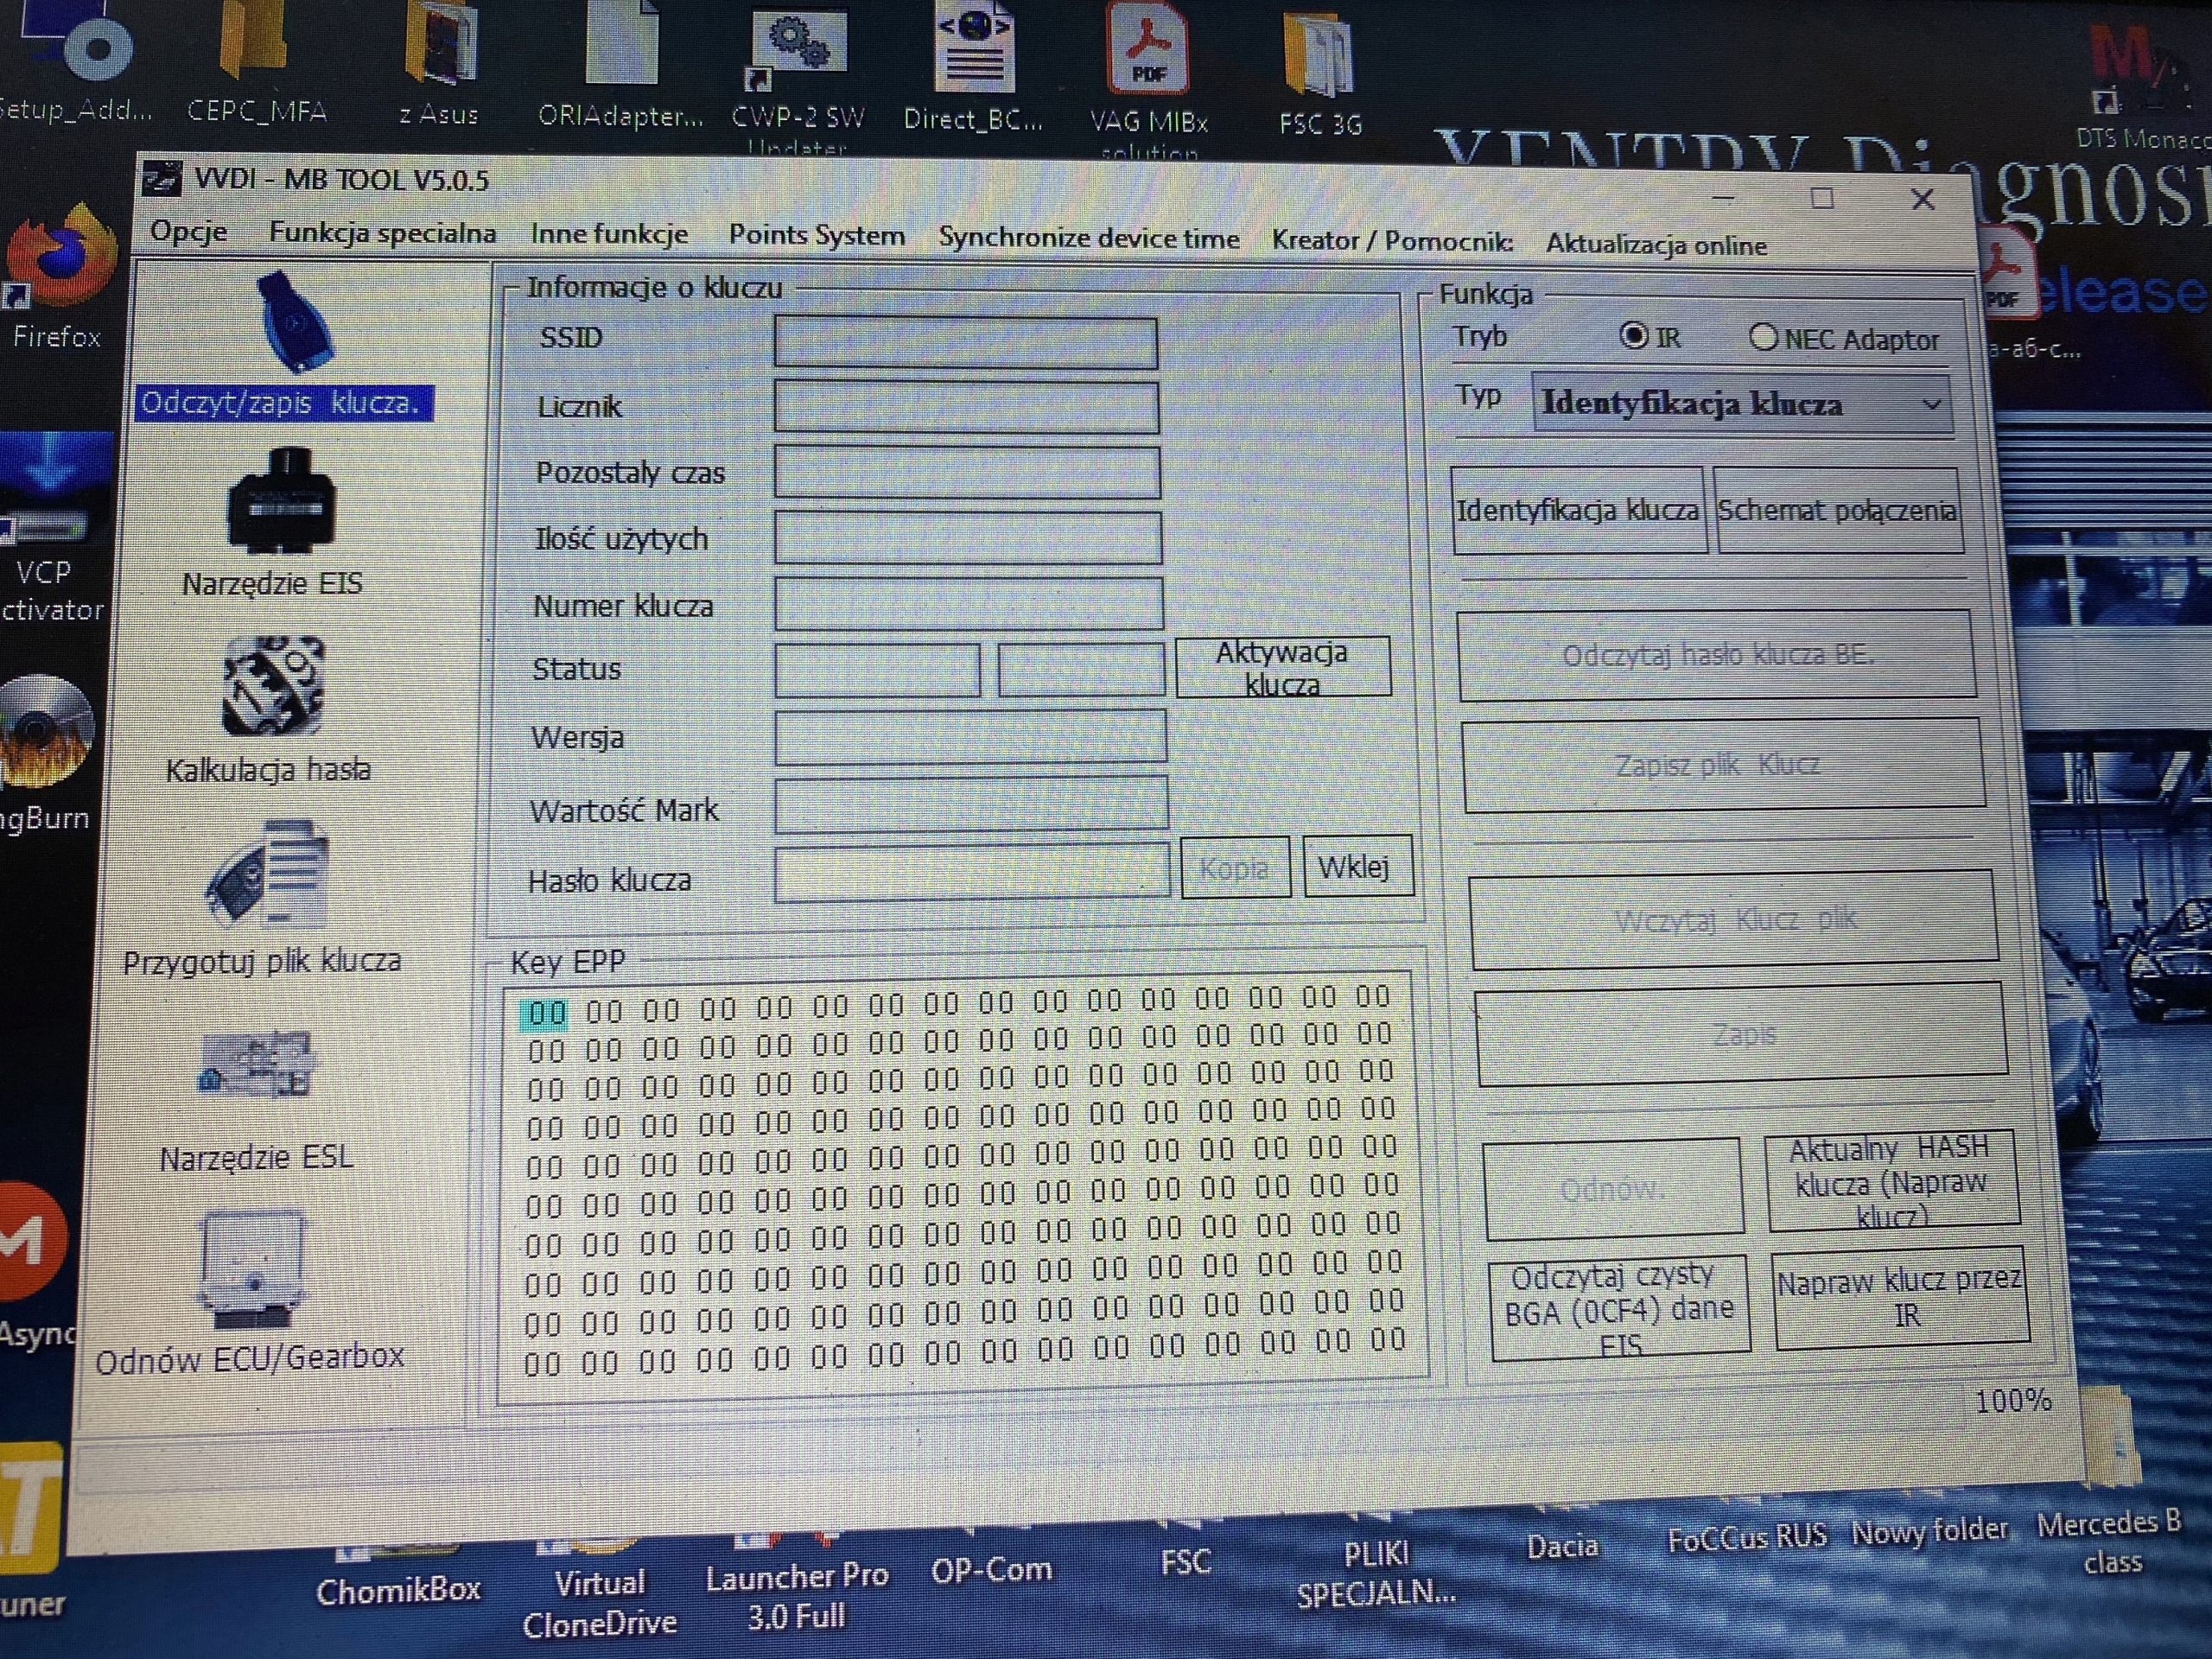
Task: Open the Inne funkcje menu
Action: point(609,235)
